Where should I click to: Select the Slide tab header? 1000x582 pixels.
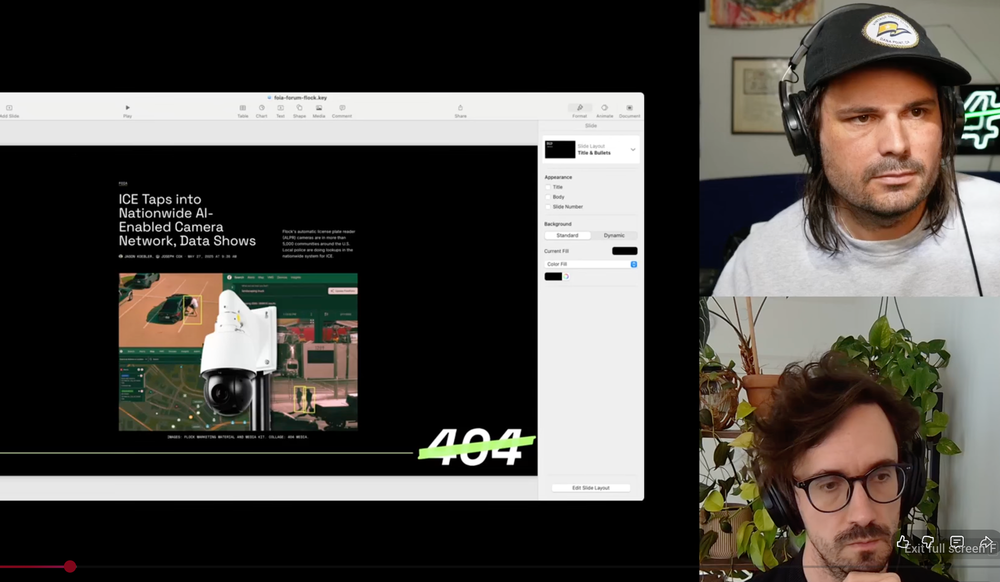coord(591,126)
